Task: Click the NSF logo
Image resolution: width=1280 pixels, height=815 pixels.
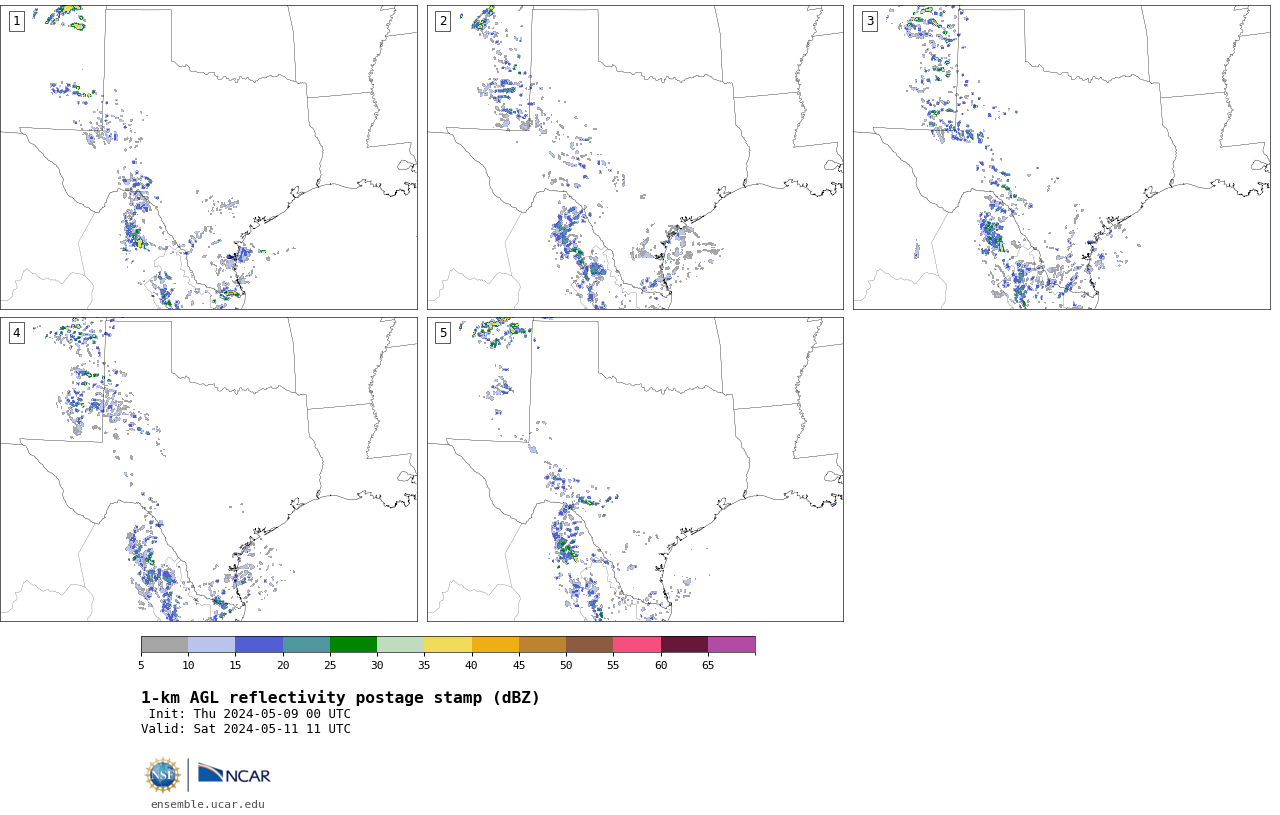Action: (x=163, y=775)
